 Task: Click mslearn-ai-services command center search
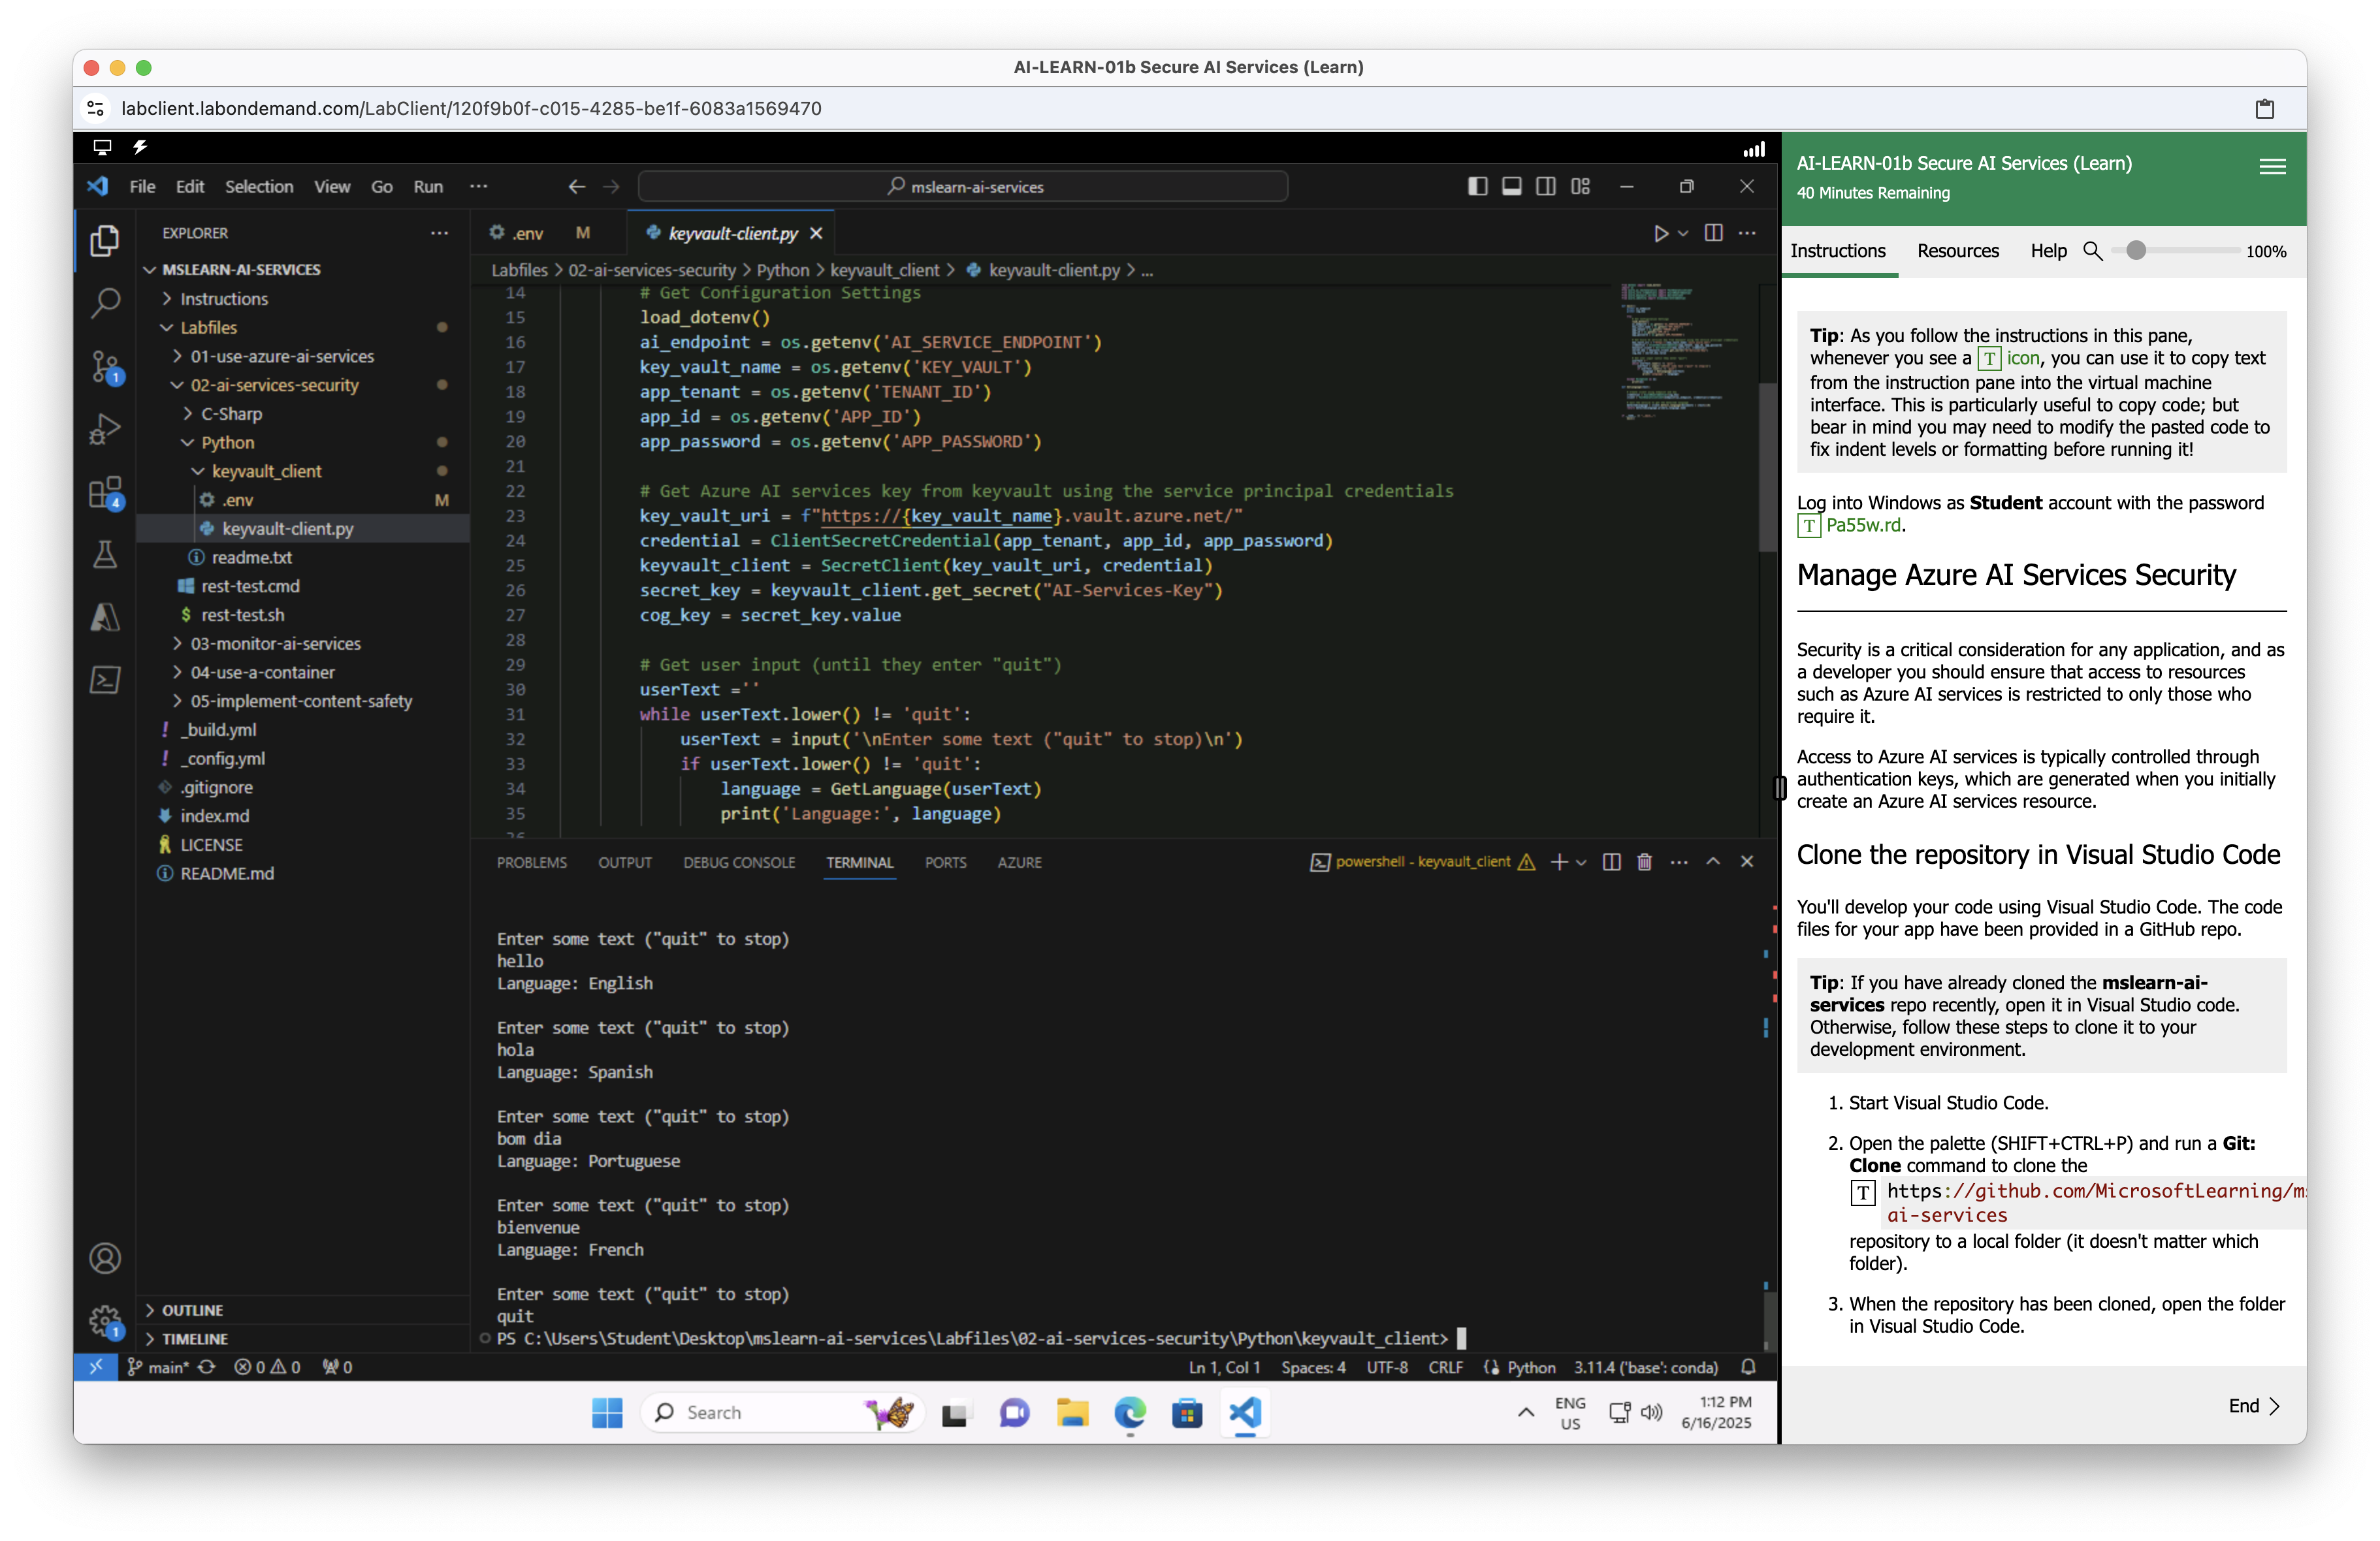click(x=963, y=187)
